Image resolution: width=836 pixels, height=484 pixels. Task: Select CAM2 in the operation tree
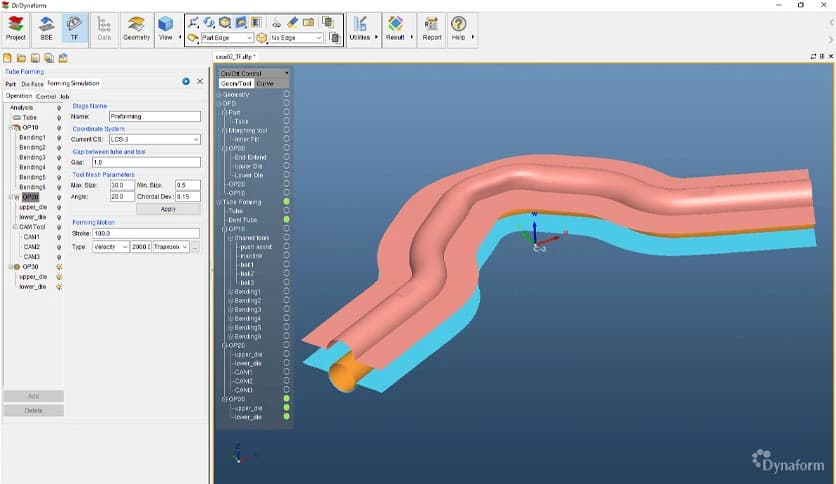(x=32, y=246)
